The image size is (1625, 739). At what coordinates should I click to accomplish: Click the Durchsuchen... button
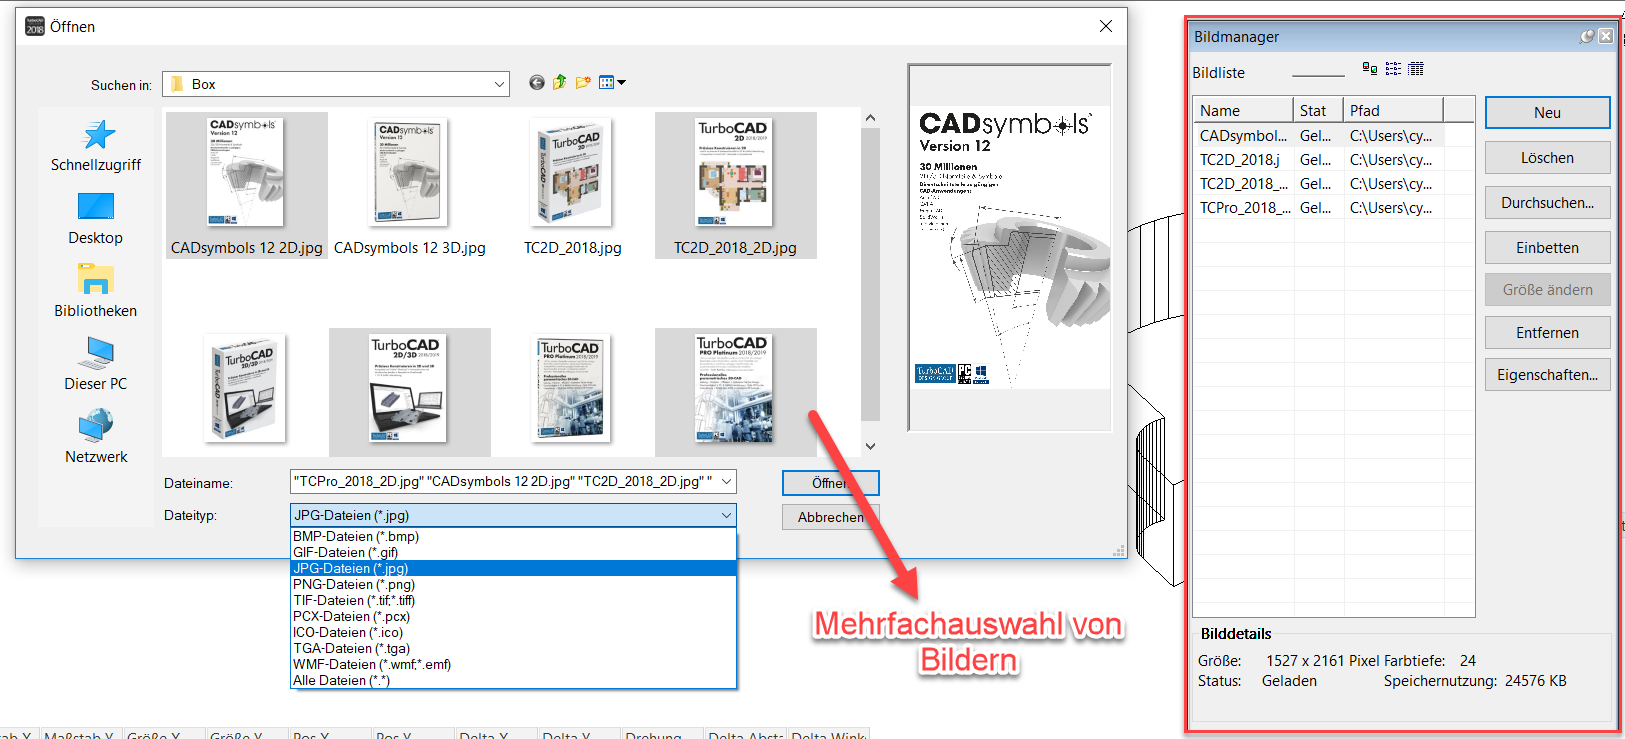(x=1546, y=203)
